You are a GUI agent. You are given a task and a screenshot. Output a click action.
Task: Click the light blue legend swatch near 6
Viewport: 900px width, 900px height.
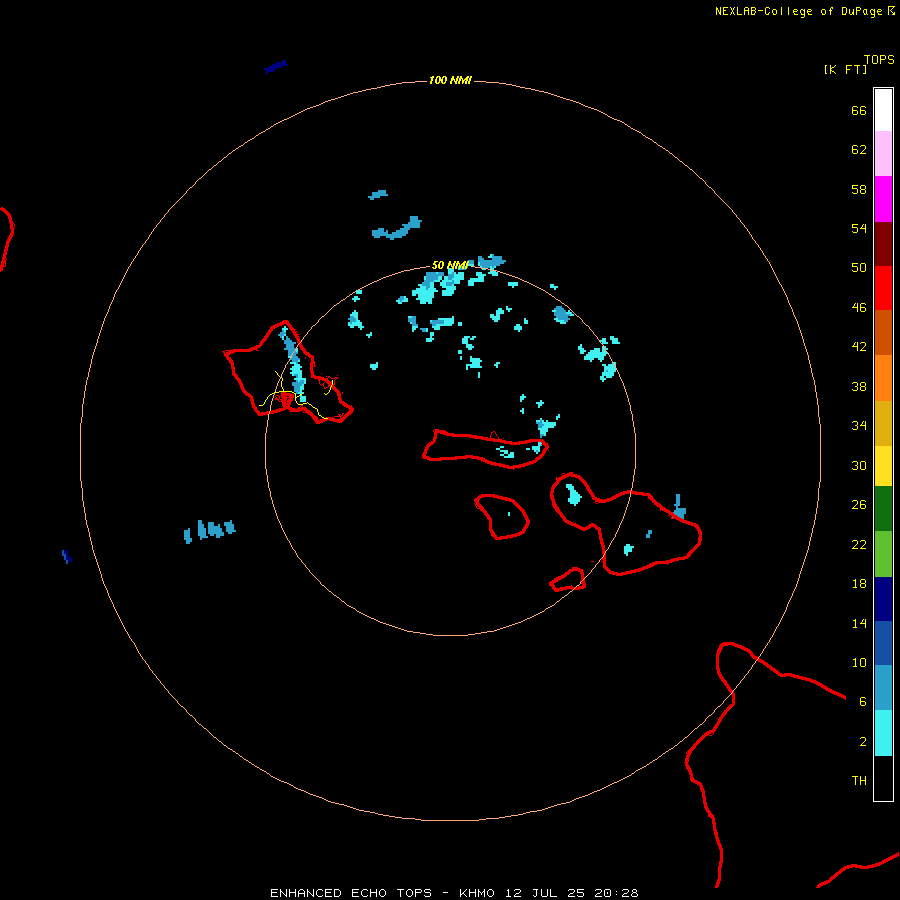pyautogui.click(x=883, y=687)
